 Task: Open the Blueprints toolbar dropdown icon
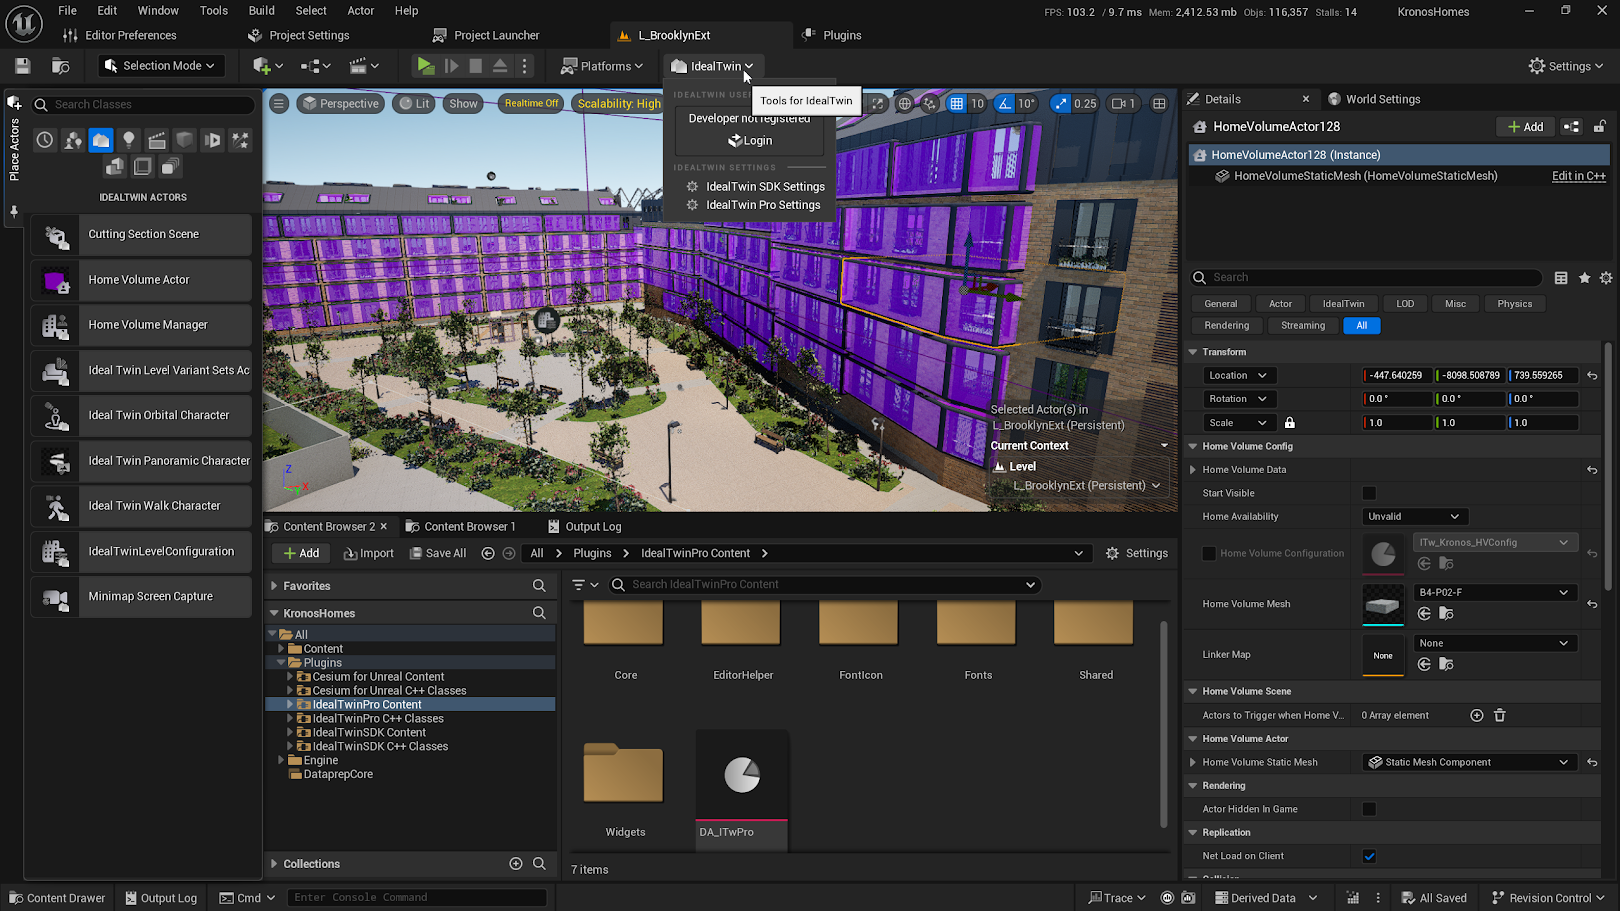coord(316,66)
